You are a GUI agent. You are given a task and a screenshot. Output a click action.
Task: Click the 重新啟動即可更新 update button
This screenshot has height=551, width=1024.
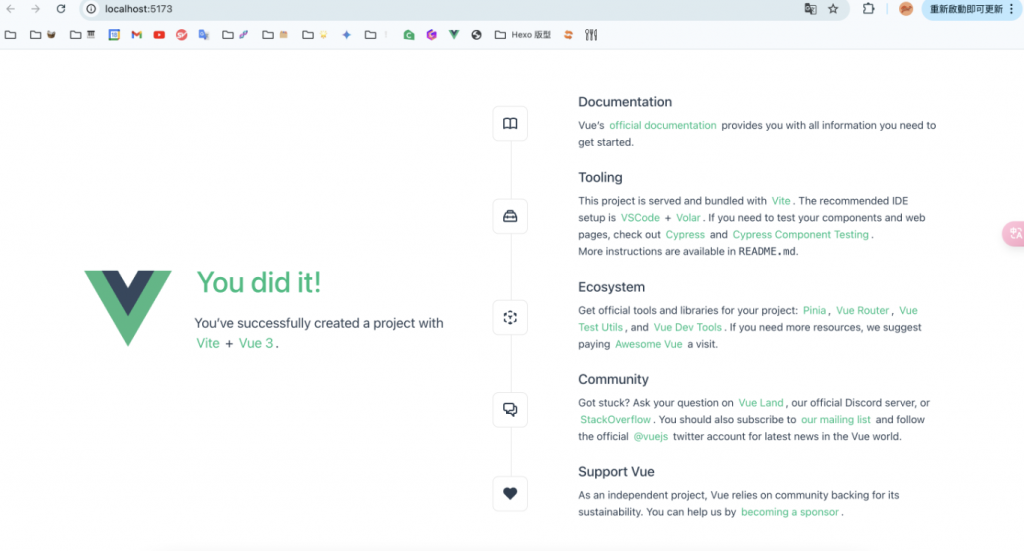point(972,9)
